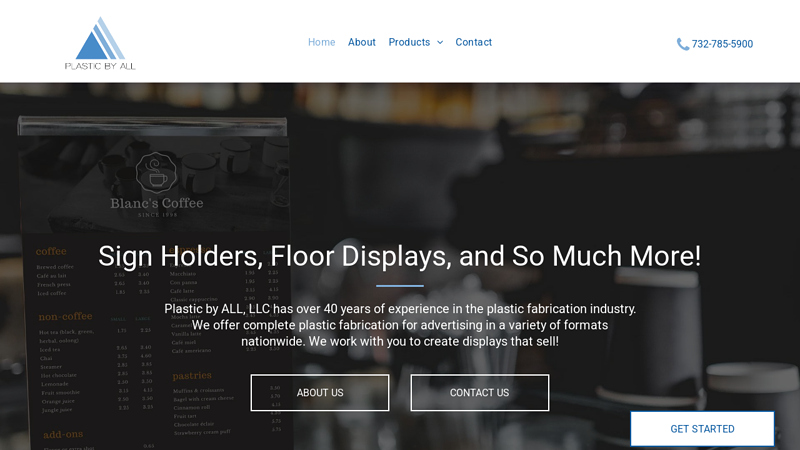Click the Sign Holders hero headline

click(400, 256)
